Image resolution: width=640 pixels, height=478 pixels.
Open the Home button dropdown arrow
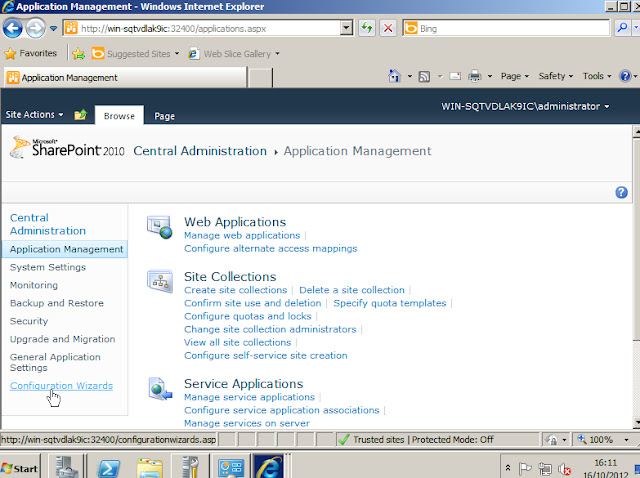coord(409,76)
